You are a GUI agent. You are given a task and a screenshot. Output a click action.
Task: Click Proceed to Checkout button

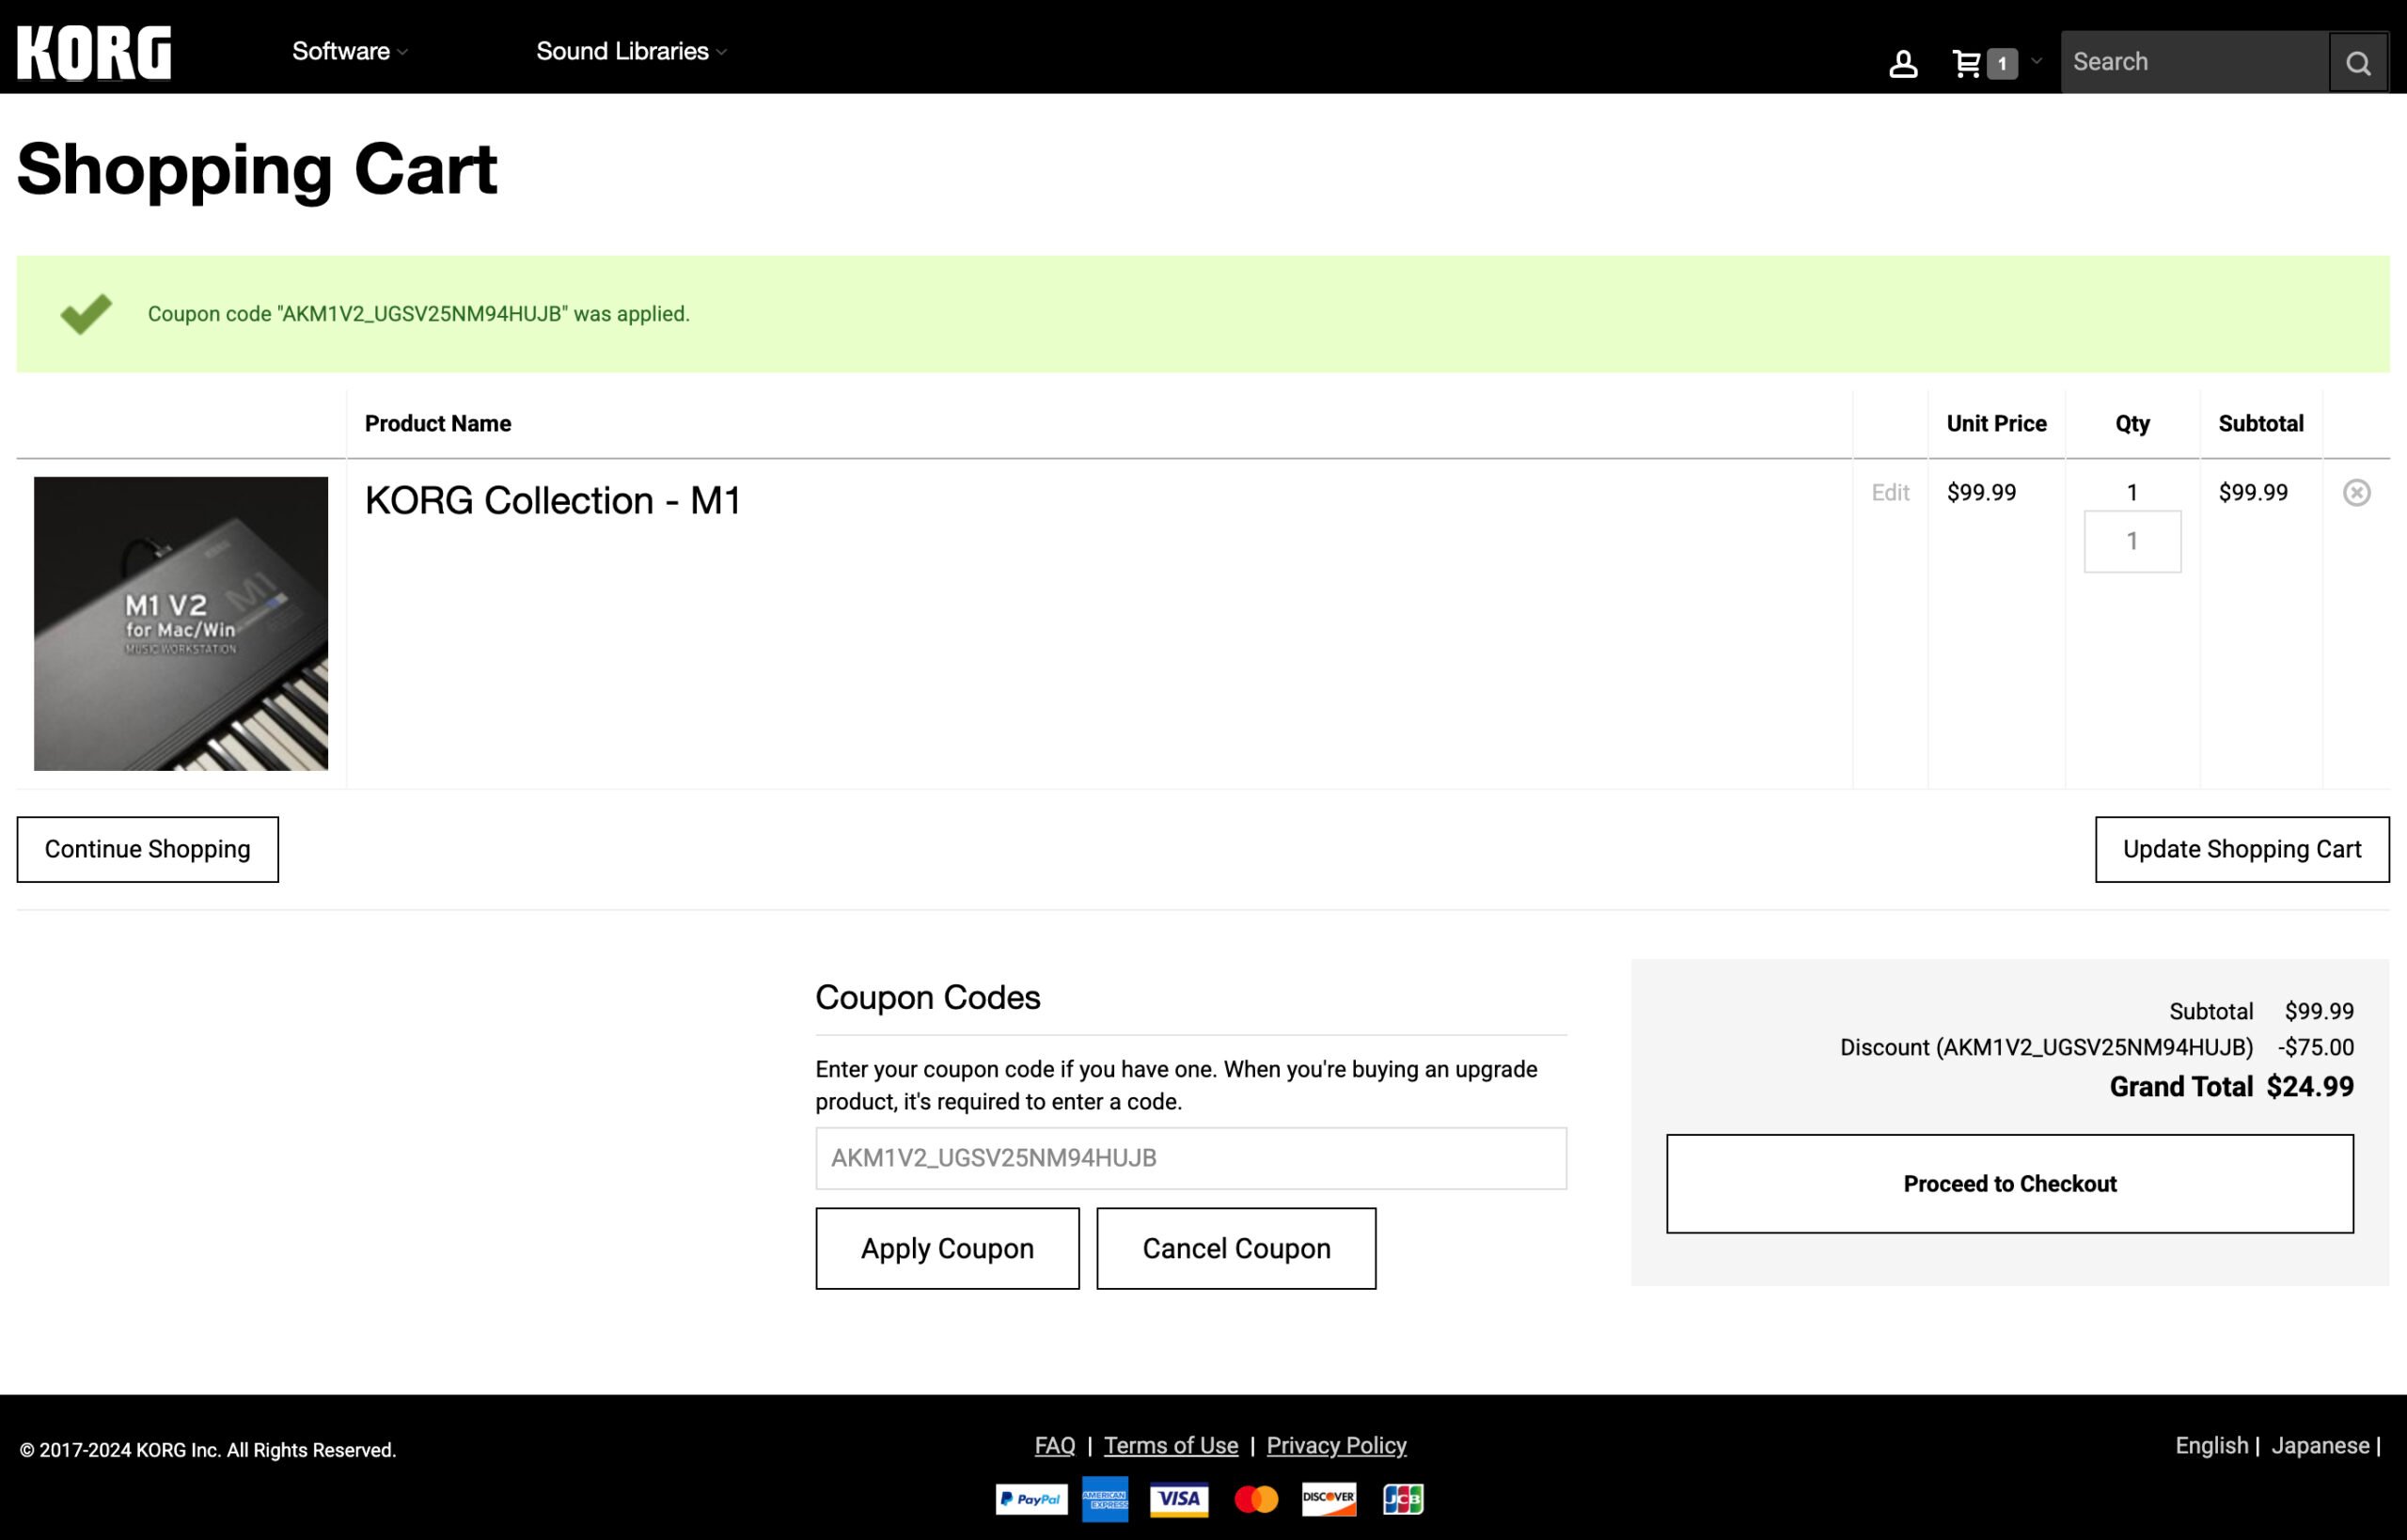[2010, 1184]
